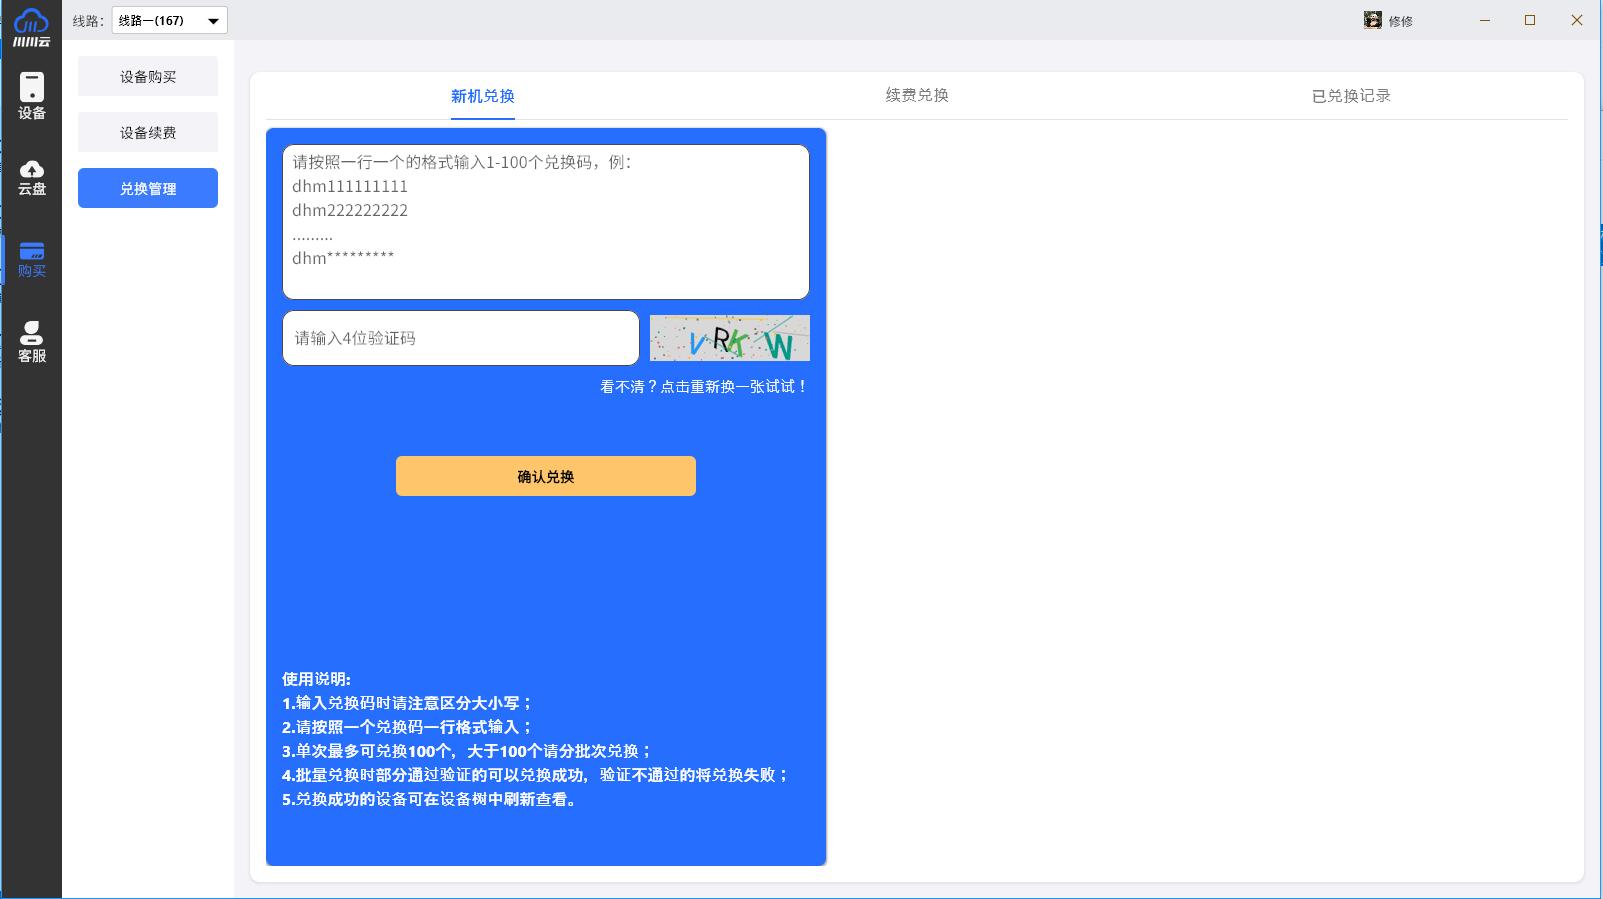1603x899 pixels.
Task: Switch to the 新机兑换 tab
Action: click(482, 96)
